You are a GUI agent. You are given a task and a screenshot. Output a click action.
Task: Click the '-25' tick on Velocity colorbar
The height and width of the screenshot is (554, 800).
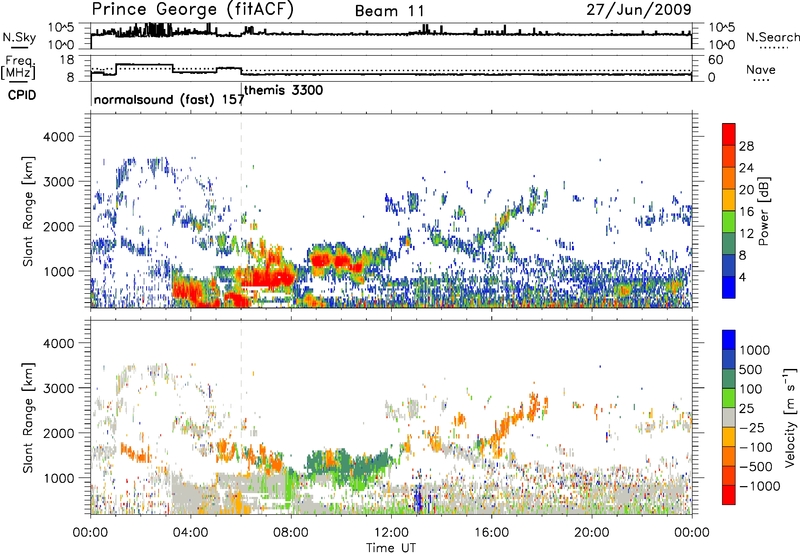(752, 427)
